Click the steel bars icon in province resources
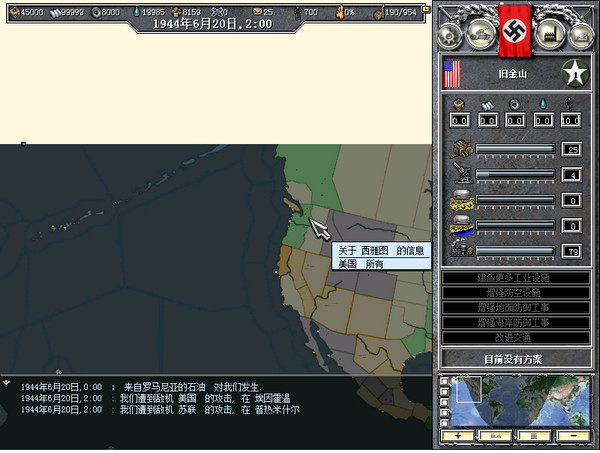The image size is (600, 453). pos(488,105)
